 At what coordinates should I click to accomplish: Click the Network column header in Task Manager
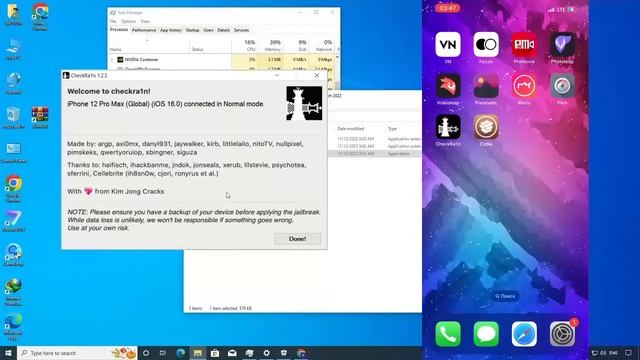click(323, 45)
